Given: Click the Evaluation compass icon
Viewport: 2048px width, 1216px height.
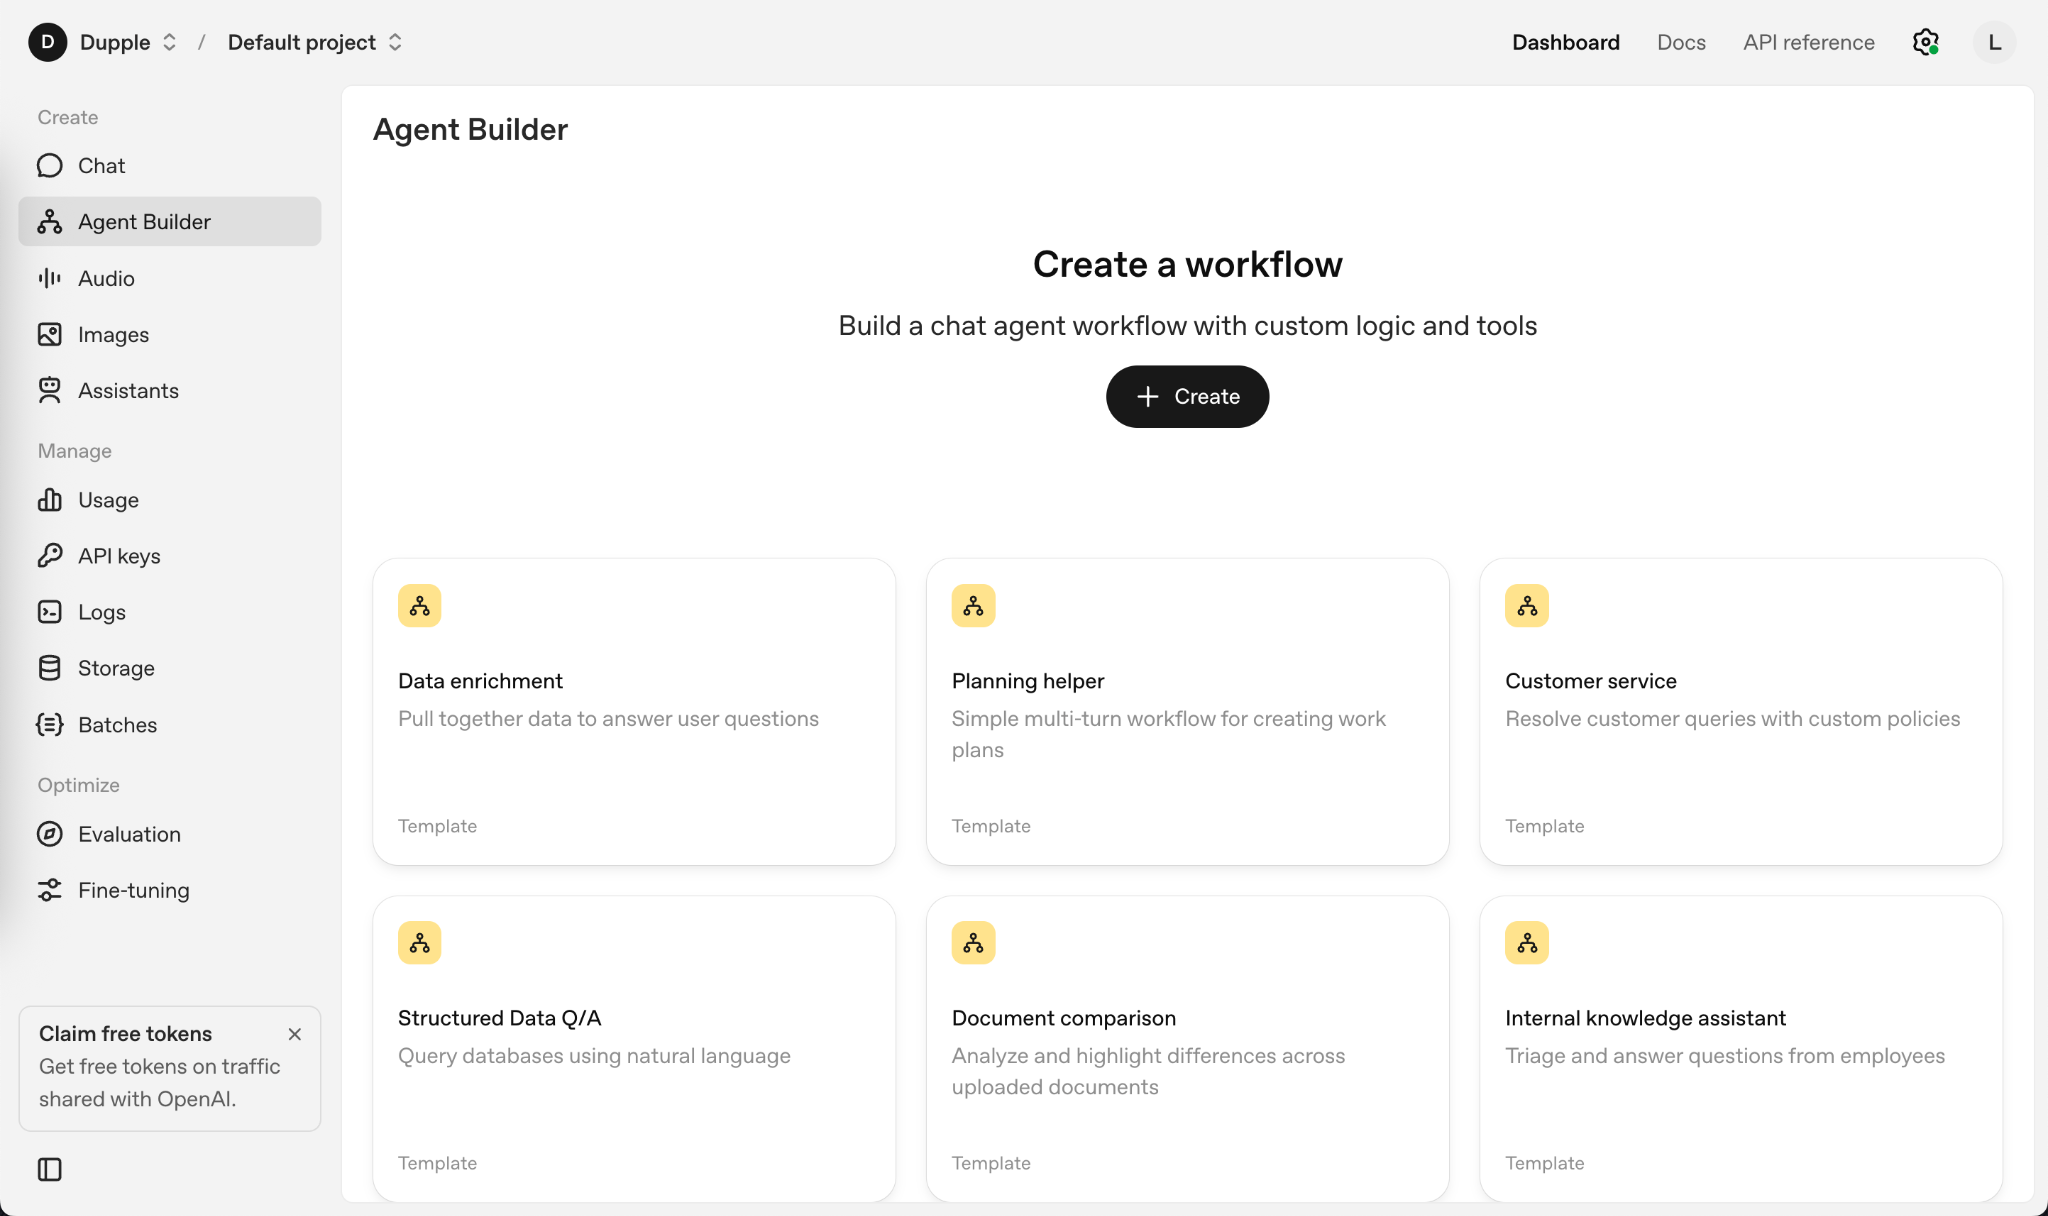Looking at the screenshot, I should [49, 834].
